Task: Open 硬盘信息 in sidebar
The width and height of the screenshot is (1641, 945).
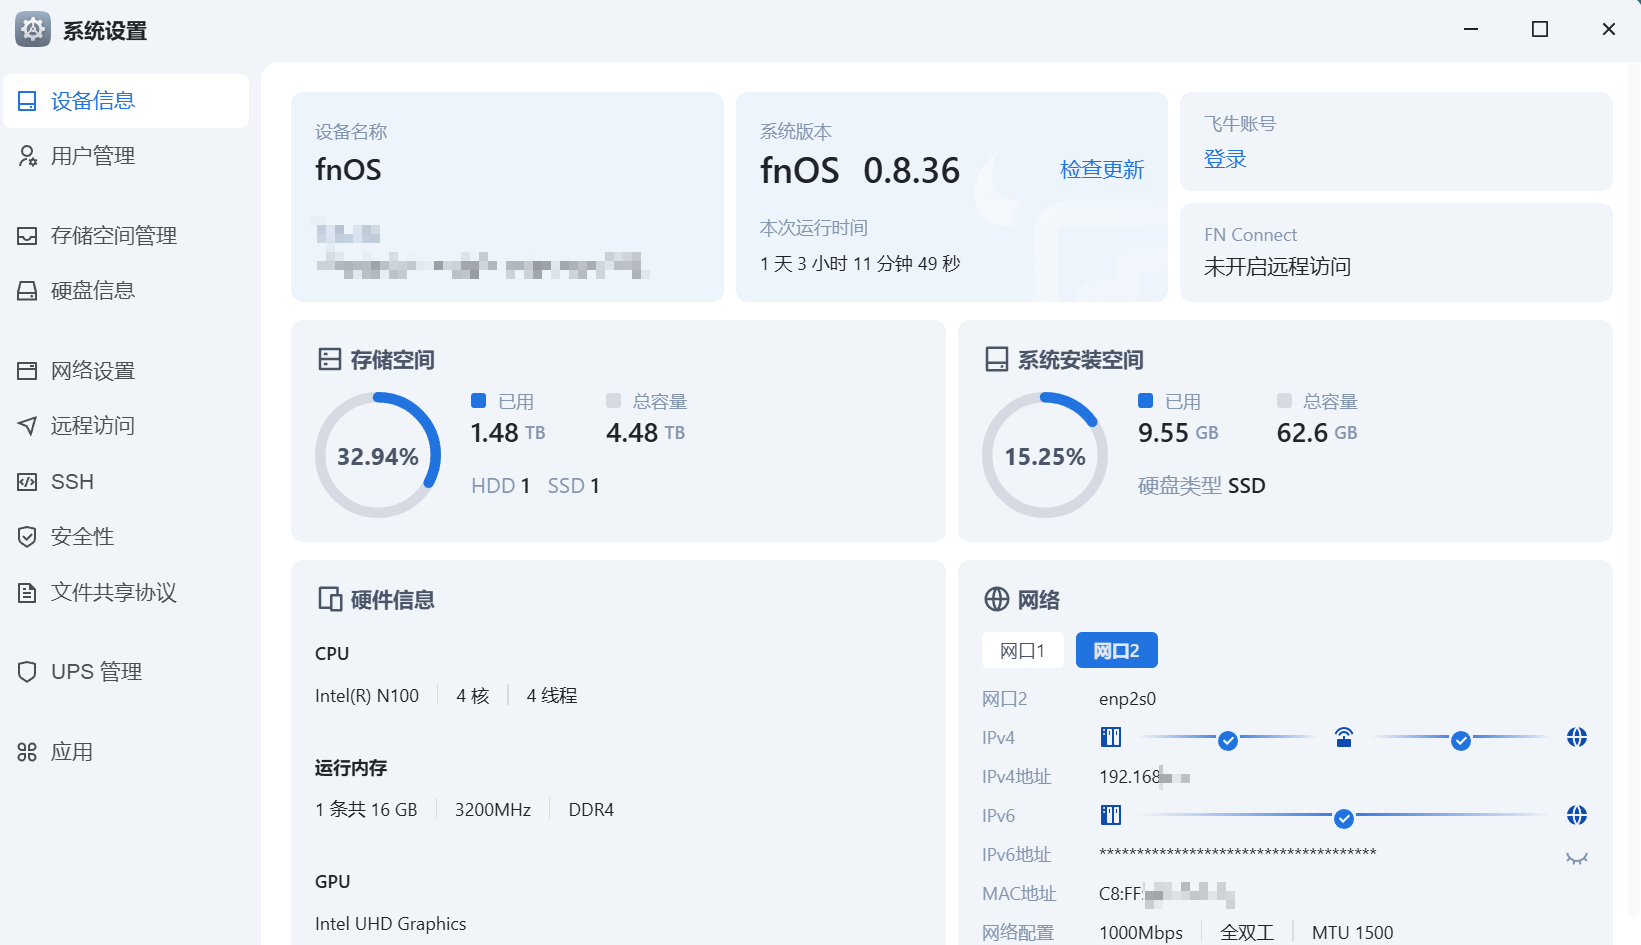Action: [x=126, y=291]
